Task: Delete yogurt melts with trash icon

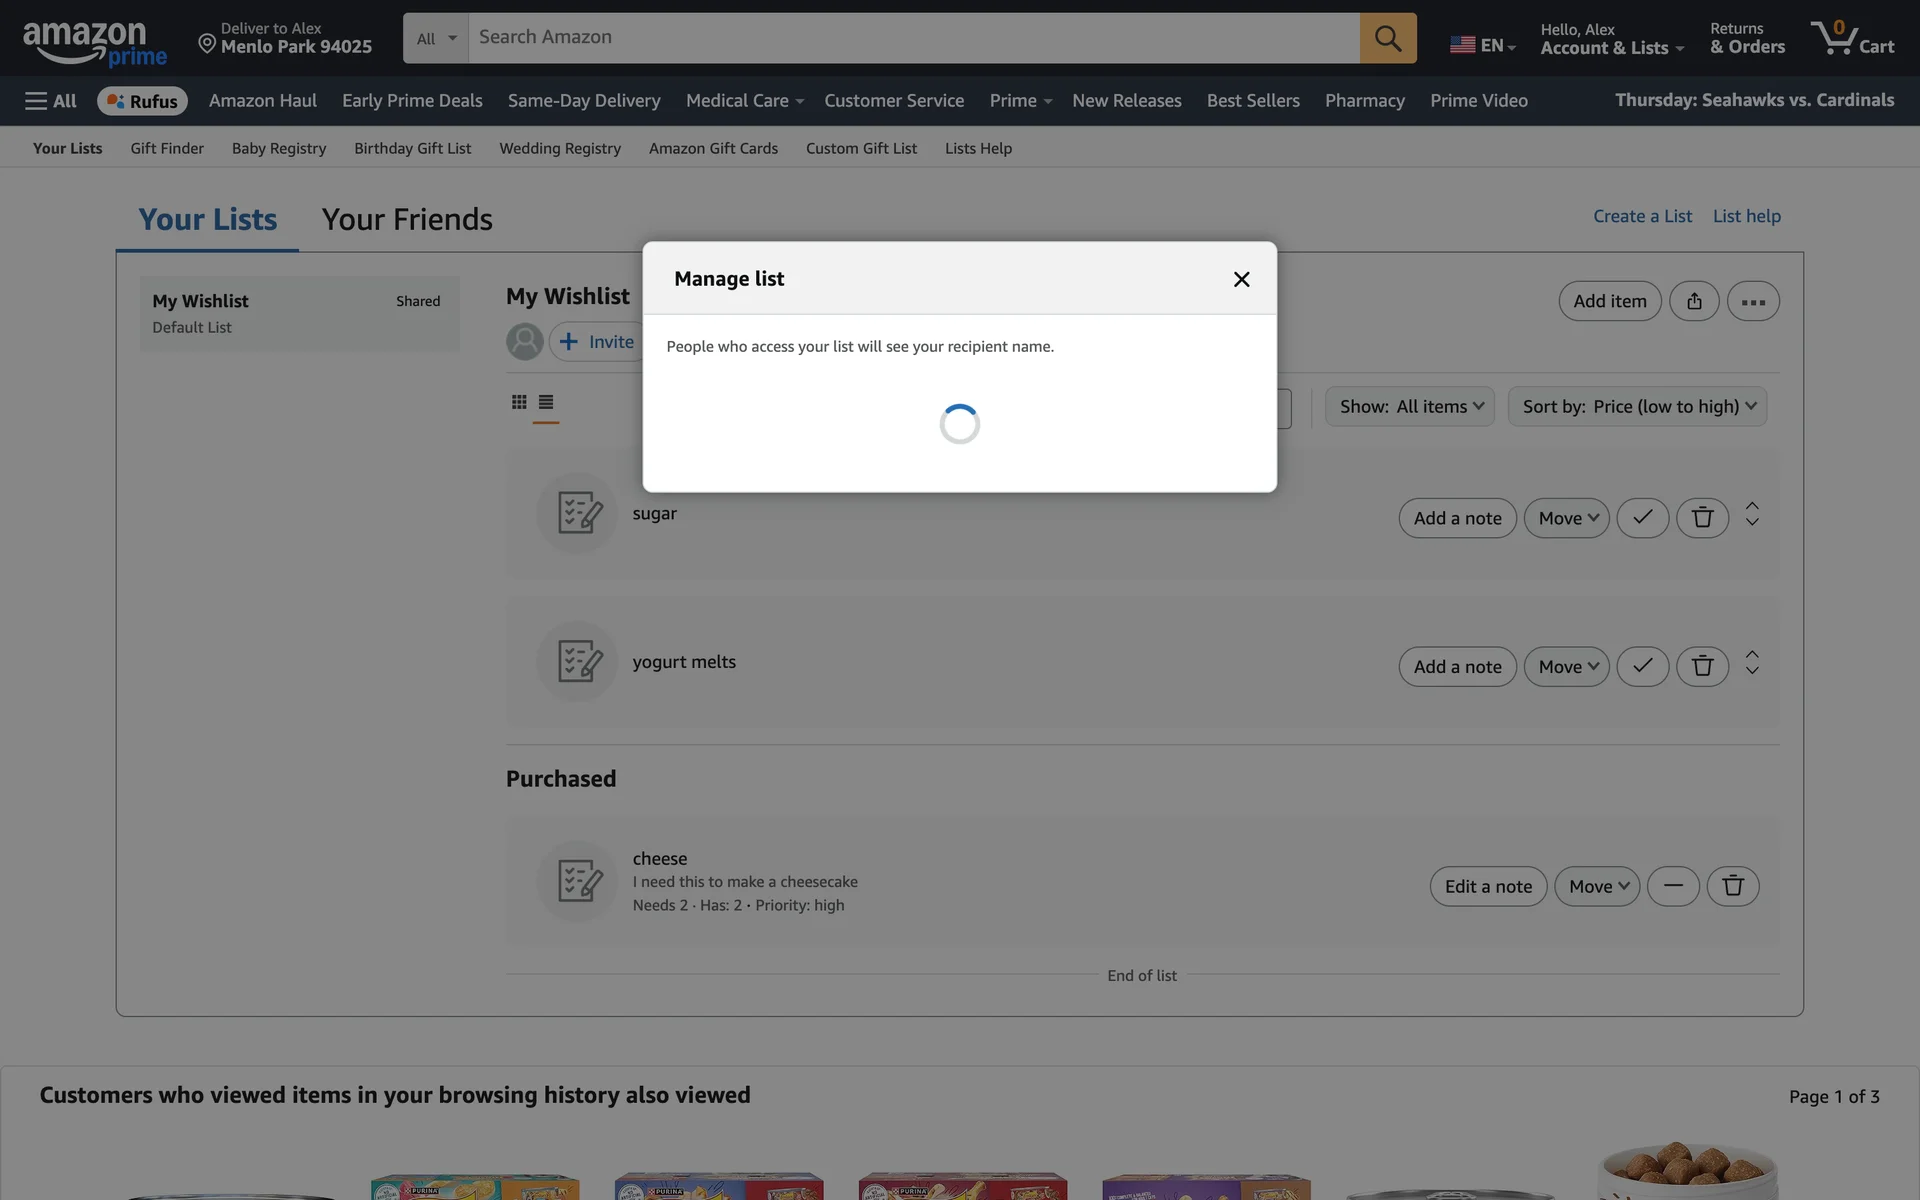Action: 1702,666
